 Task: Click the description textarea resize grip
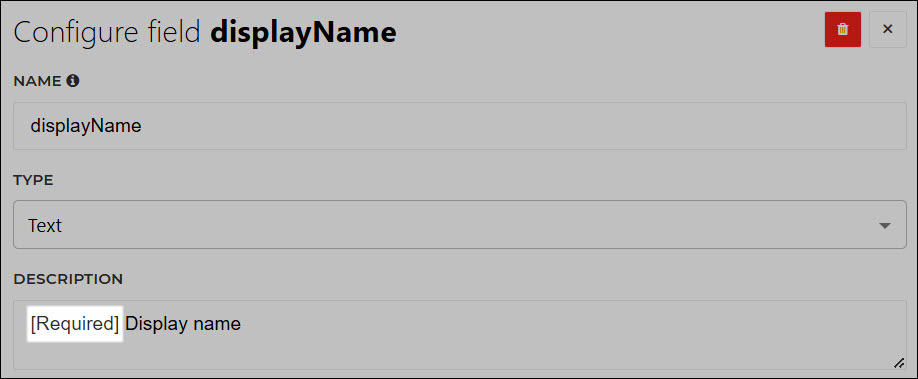click(898, 363)
